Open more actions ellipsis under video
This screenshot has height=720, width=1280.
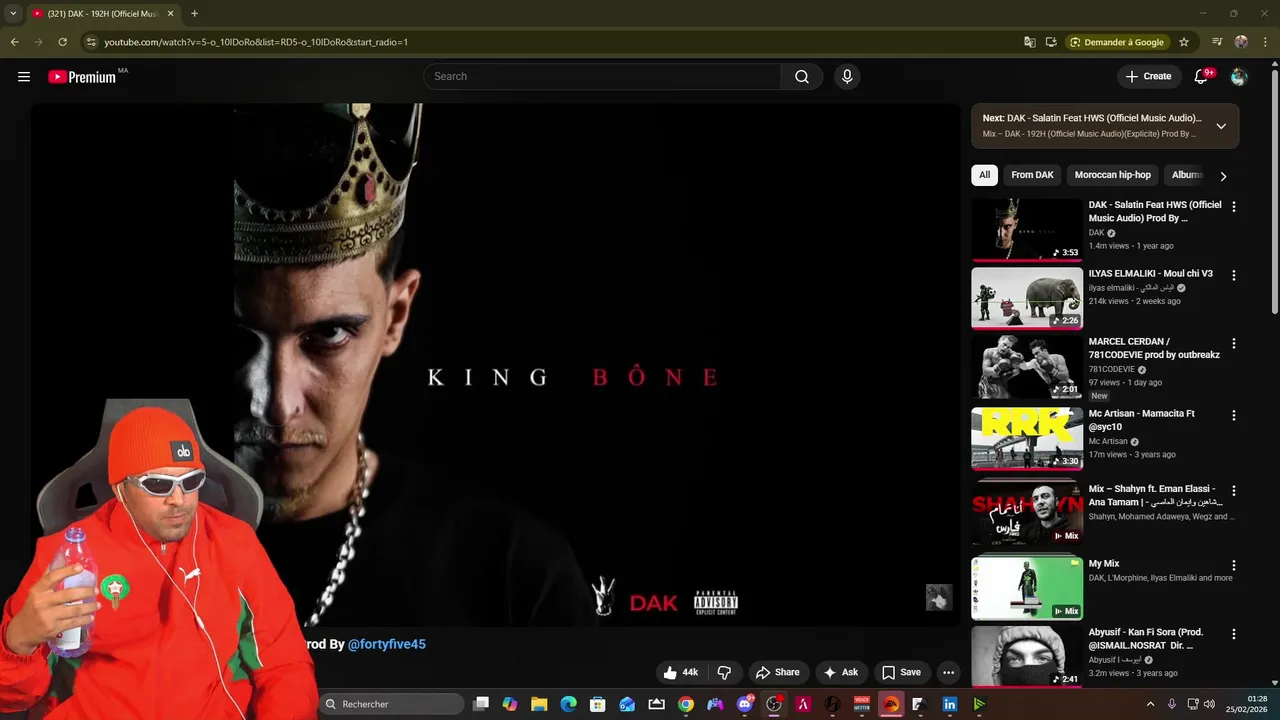tap(948, 672)
